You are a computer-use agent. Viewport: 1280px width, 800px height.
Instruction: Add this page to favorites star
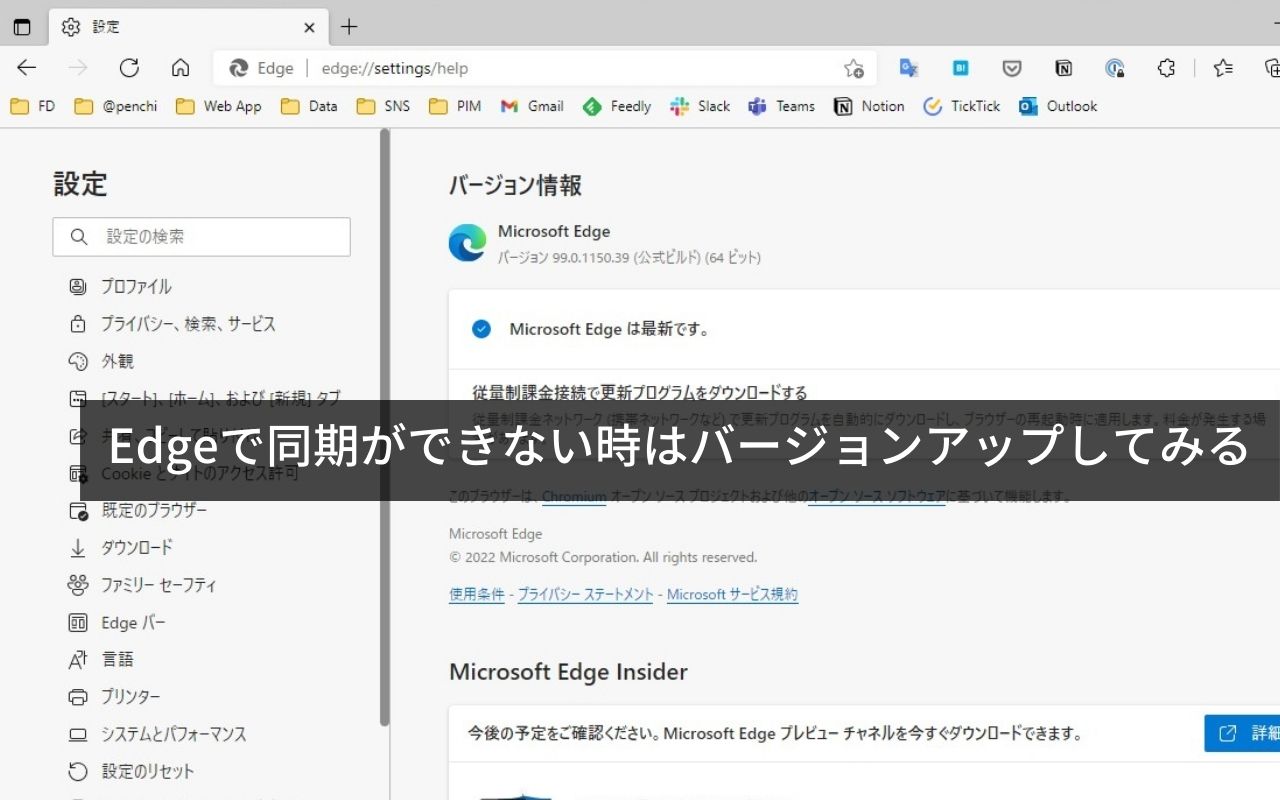coord(853,68)
